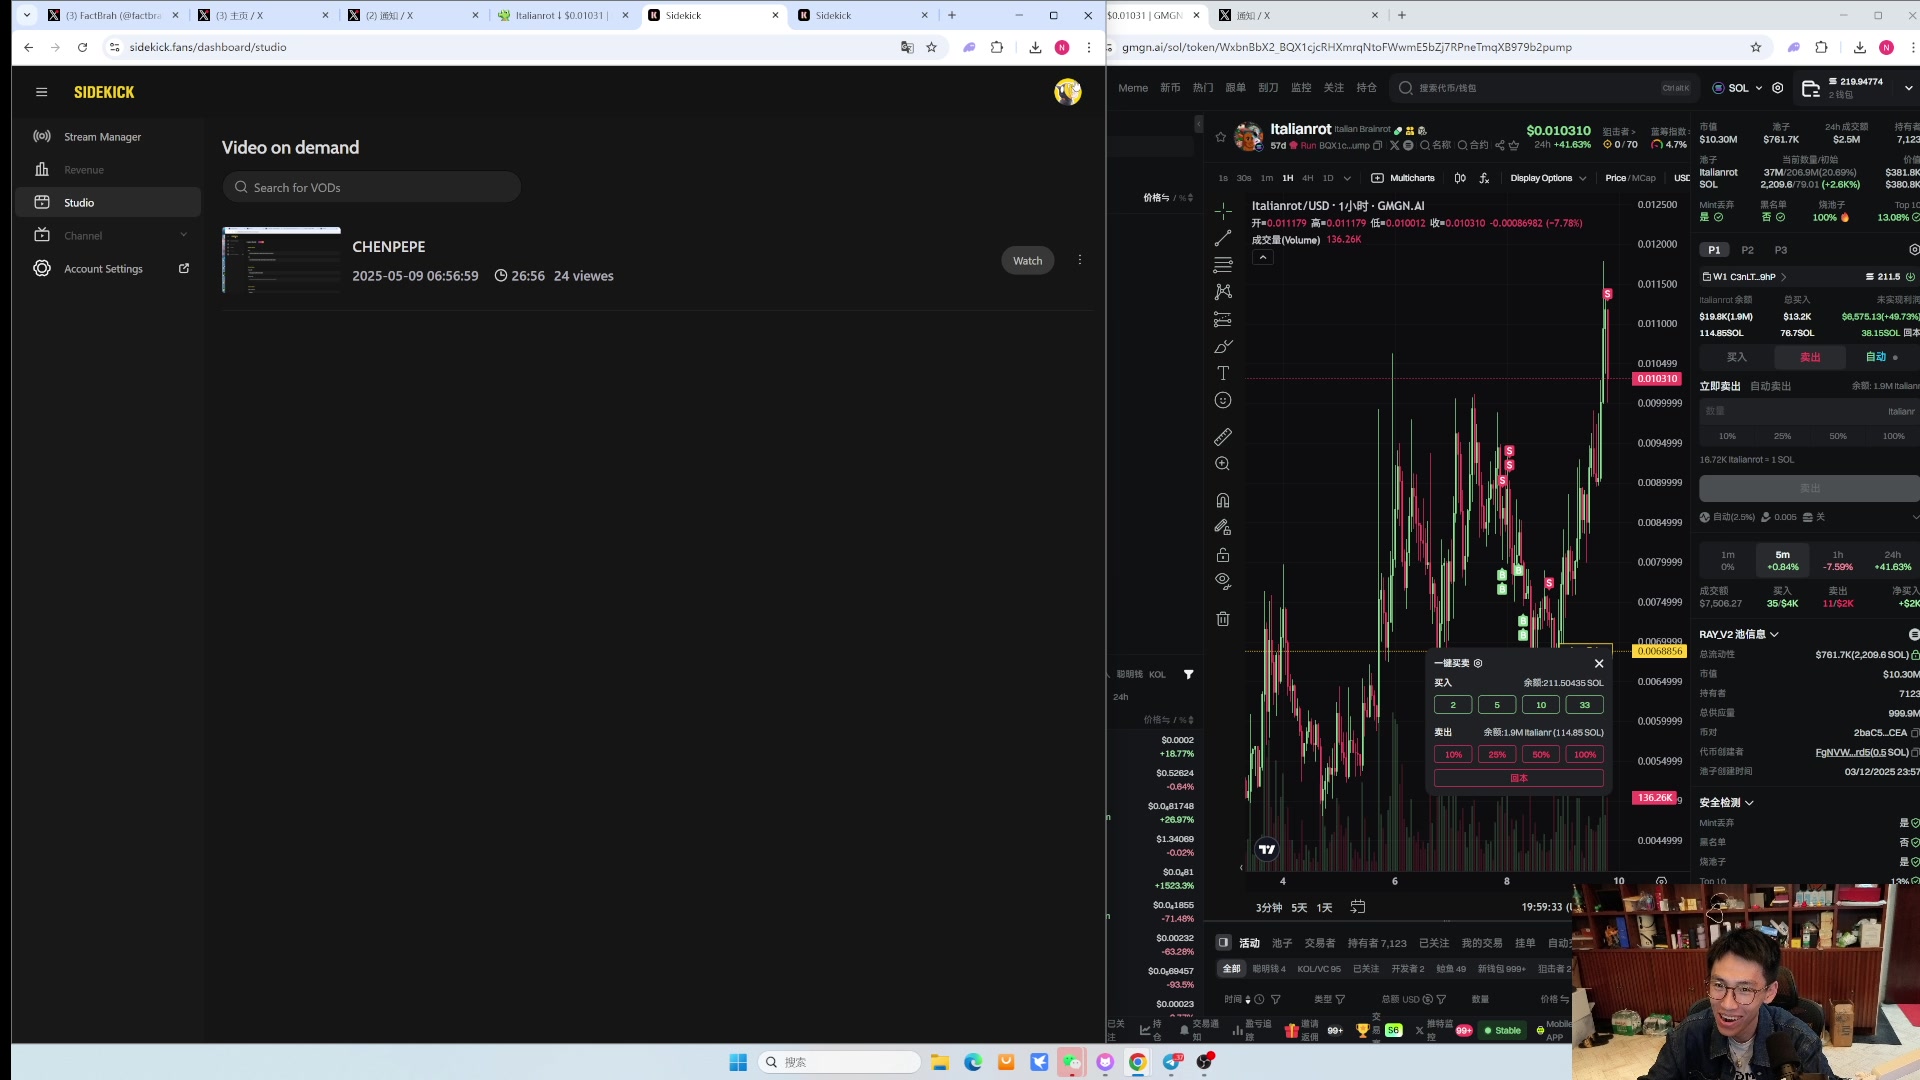
Task: Toggle the magnet snap mode
Action: (x=1223, y=500)
